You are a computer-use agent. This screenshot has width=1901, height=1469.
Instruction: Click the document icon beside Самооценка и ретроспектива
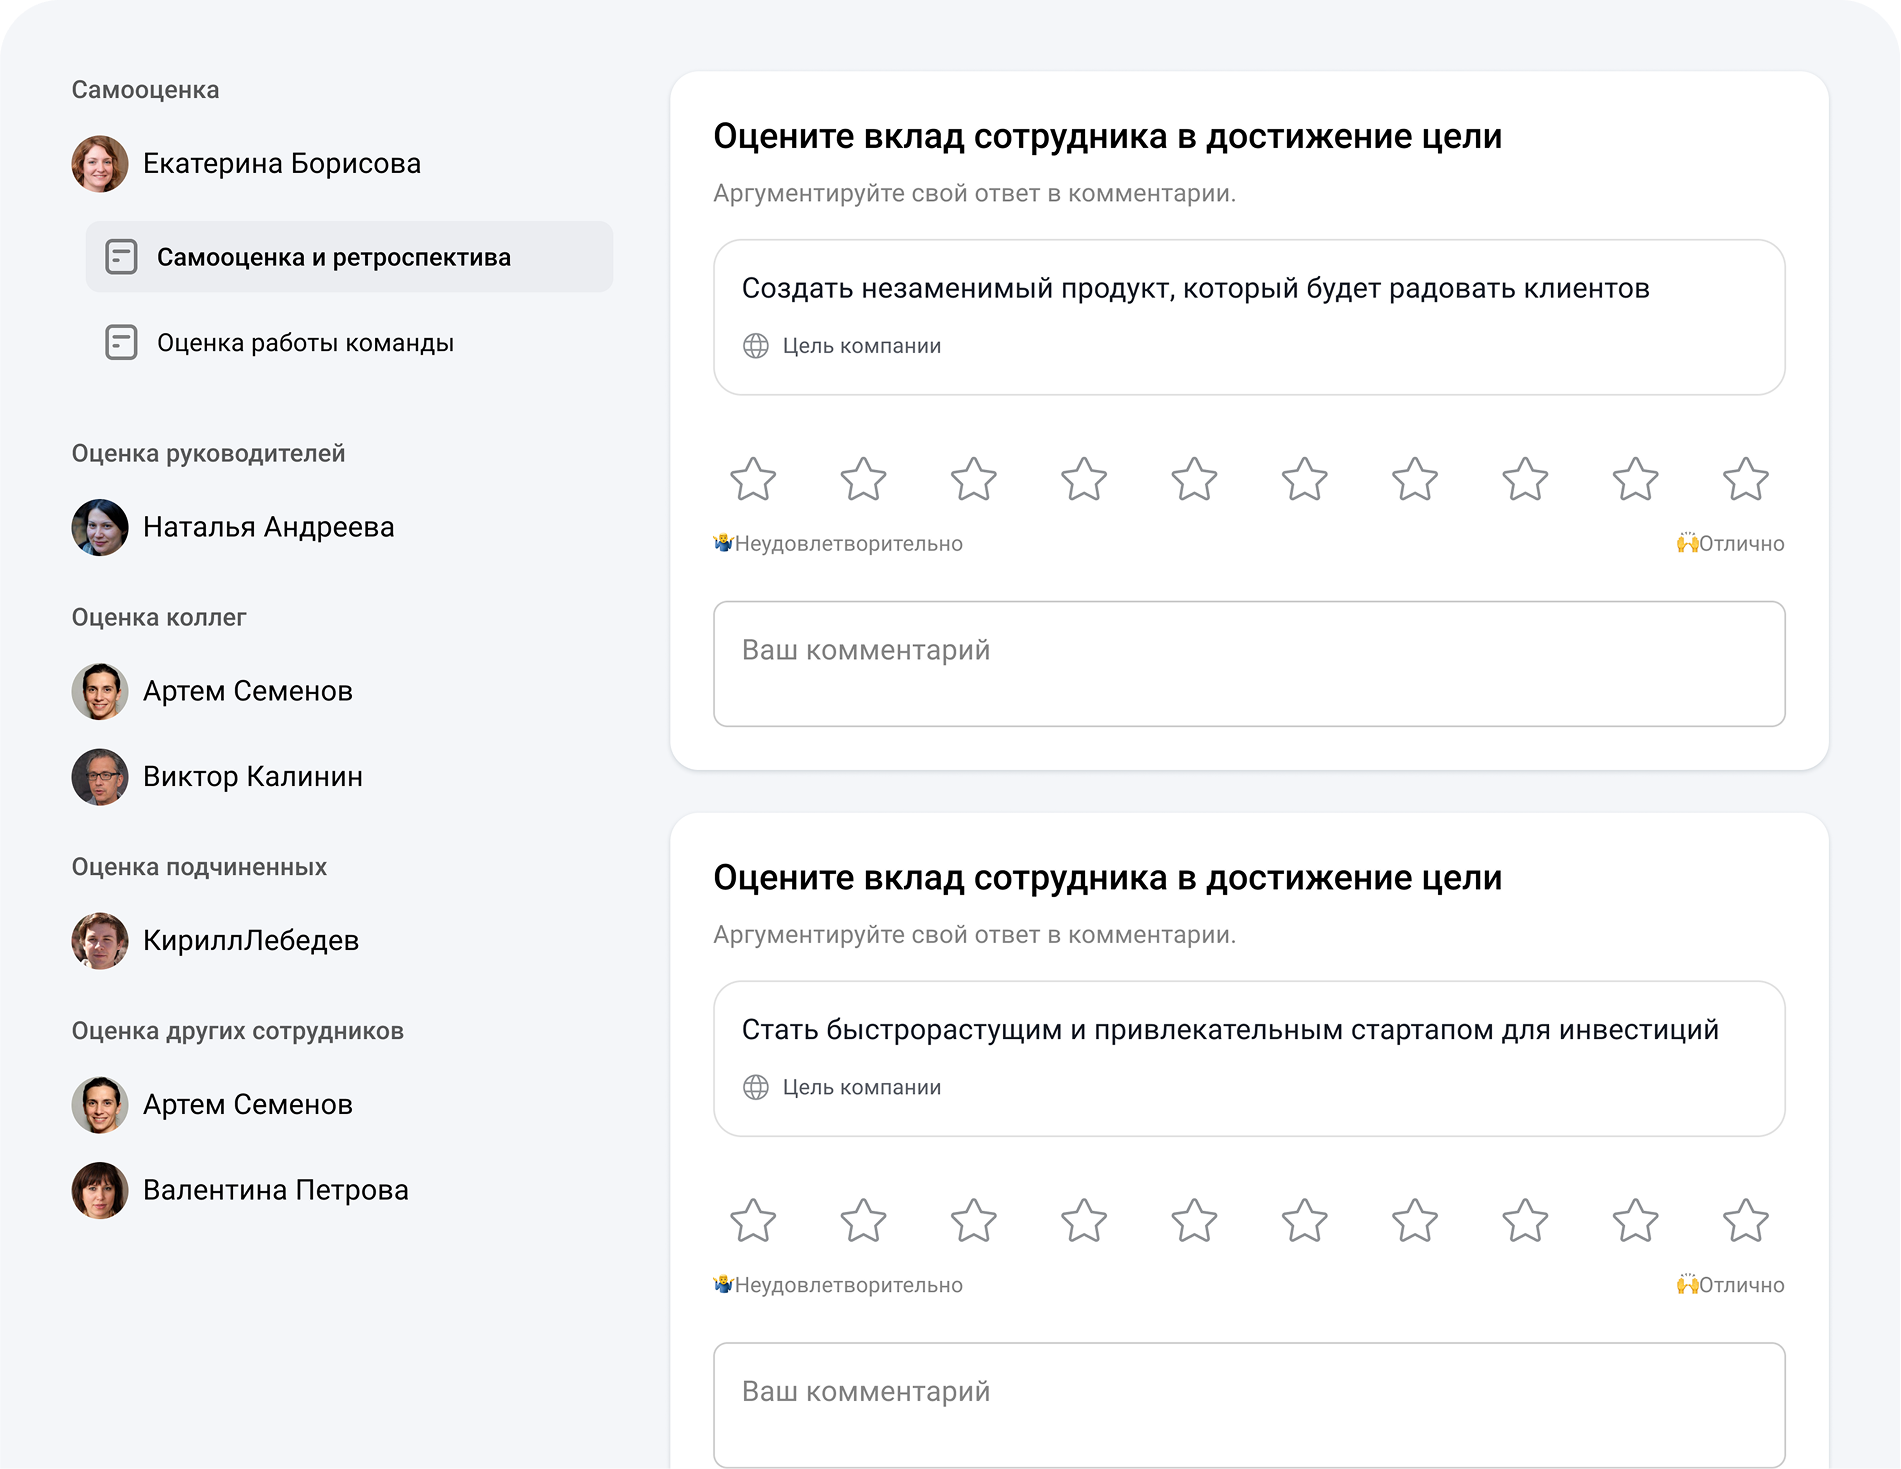[x=121, y=257]
